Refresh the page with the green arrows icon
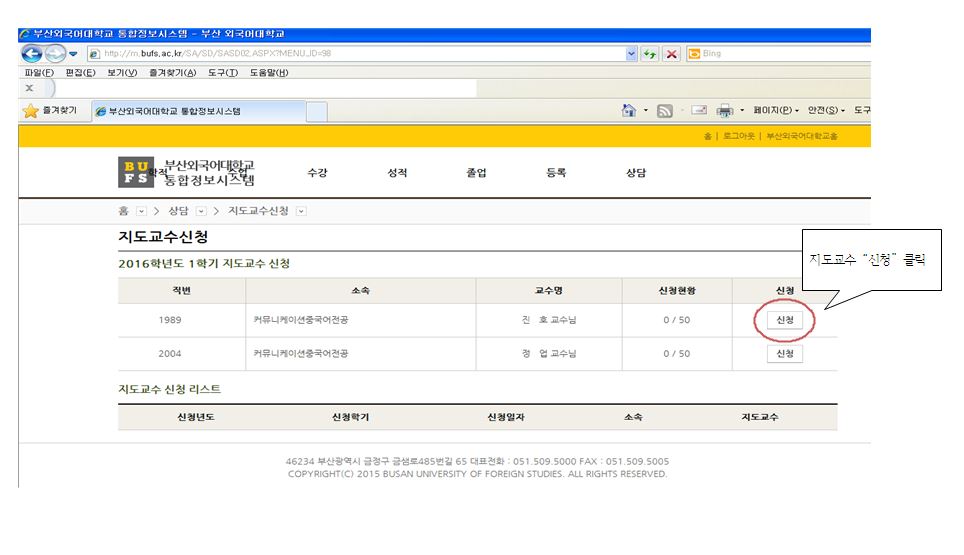The image size is (964, 555). [x=650, y=53]
